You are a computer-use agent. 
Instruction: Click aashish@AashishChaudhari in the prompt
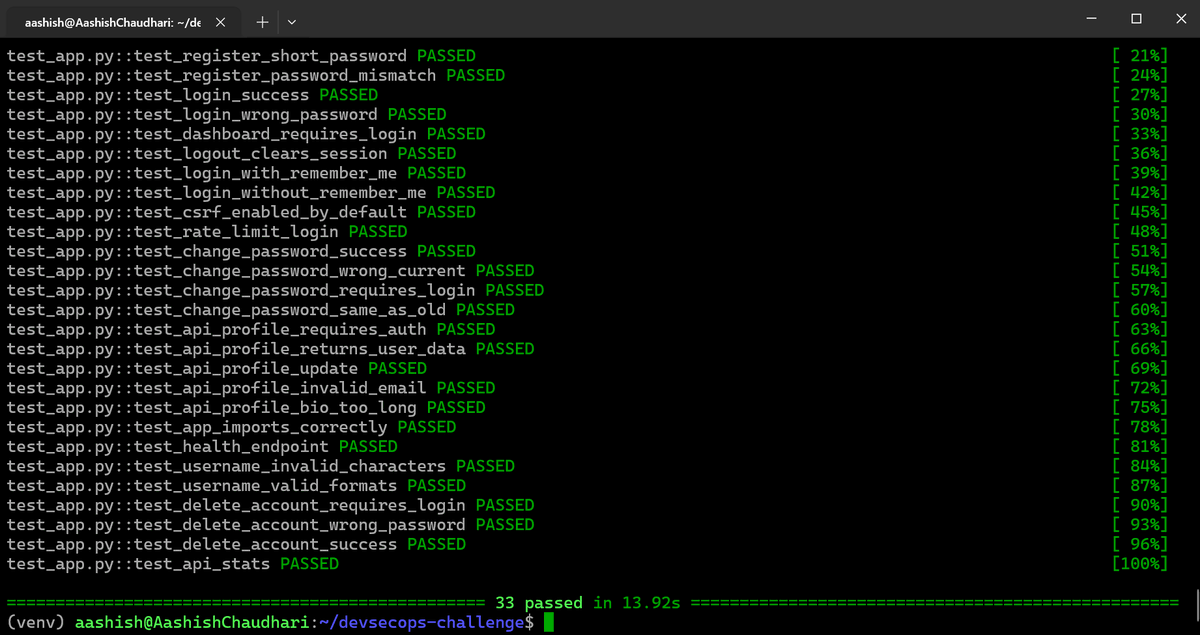coord(192,622)
